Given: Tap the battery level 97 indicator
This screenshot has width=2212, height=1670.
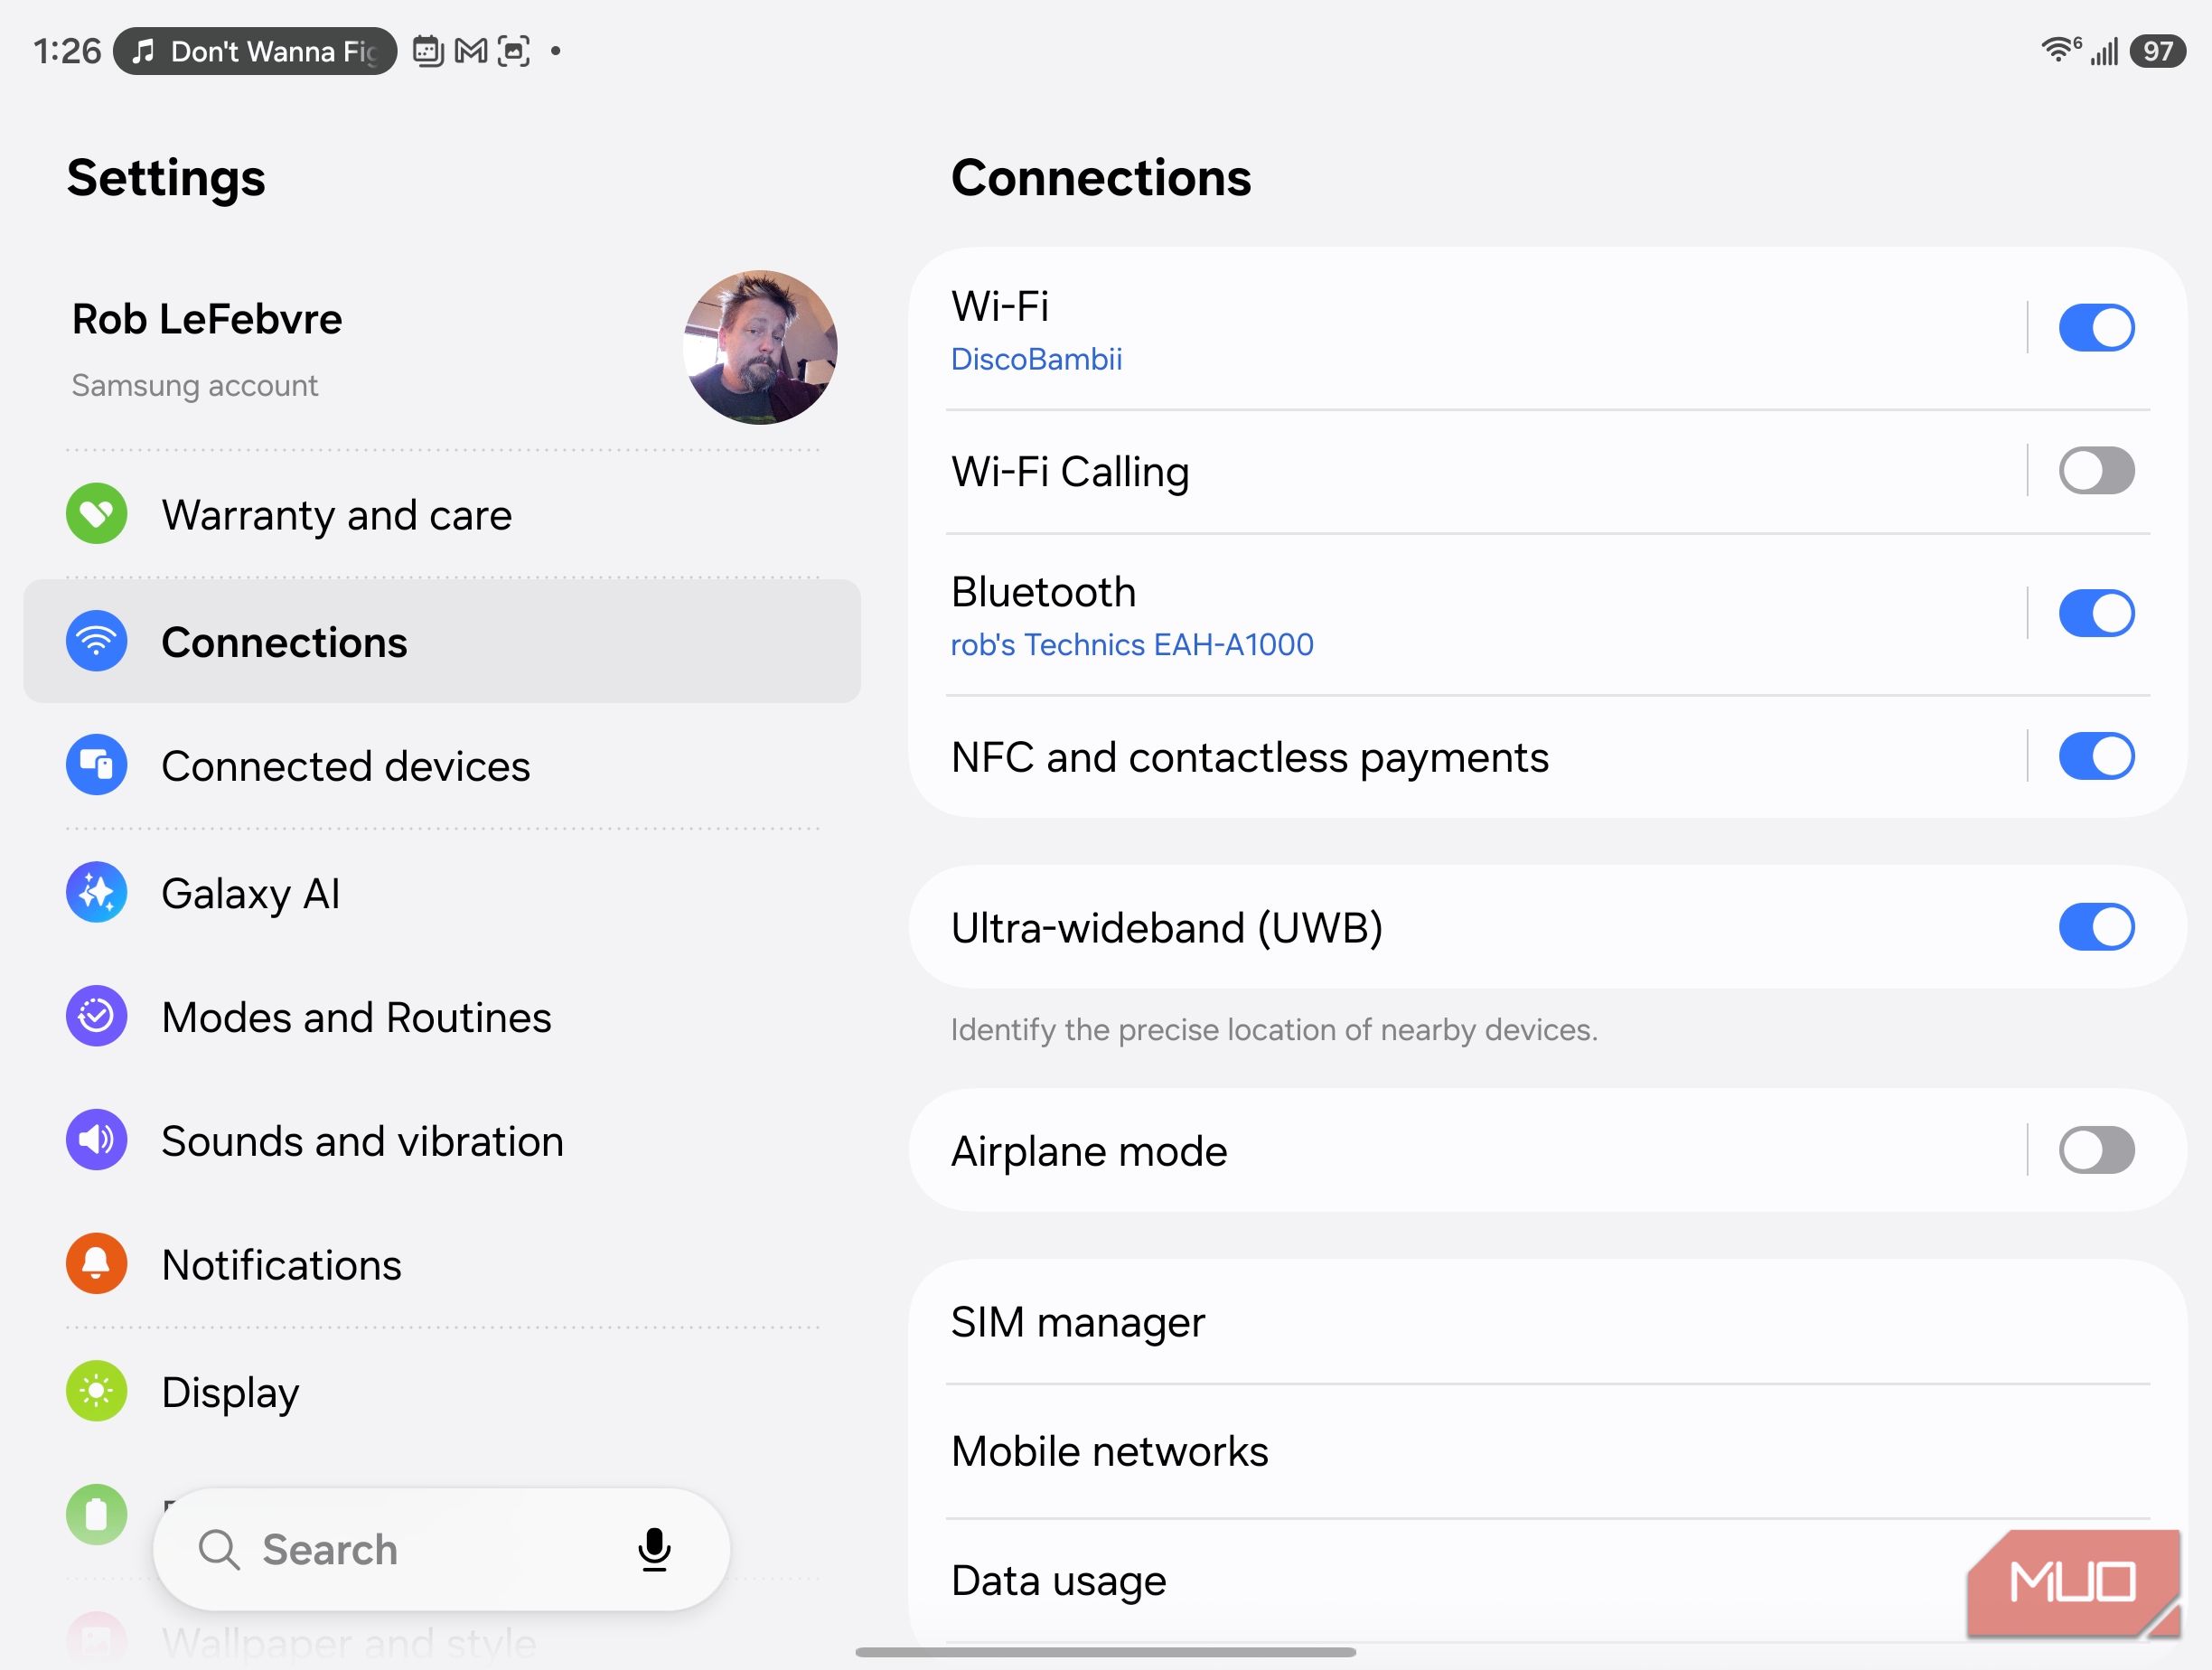Looking at the screenshot, I should click(x=2157, y=50).
